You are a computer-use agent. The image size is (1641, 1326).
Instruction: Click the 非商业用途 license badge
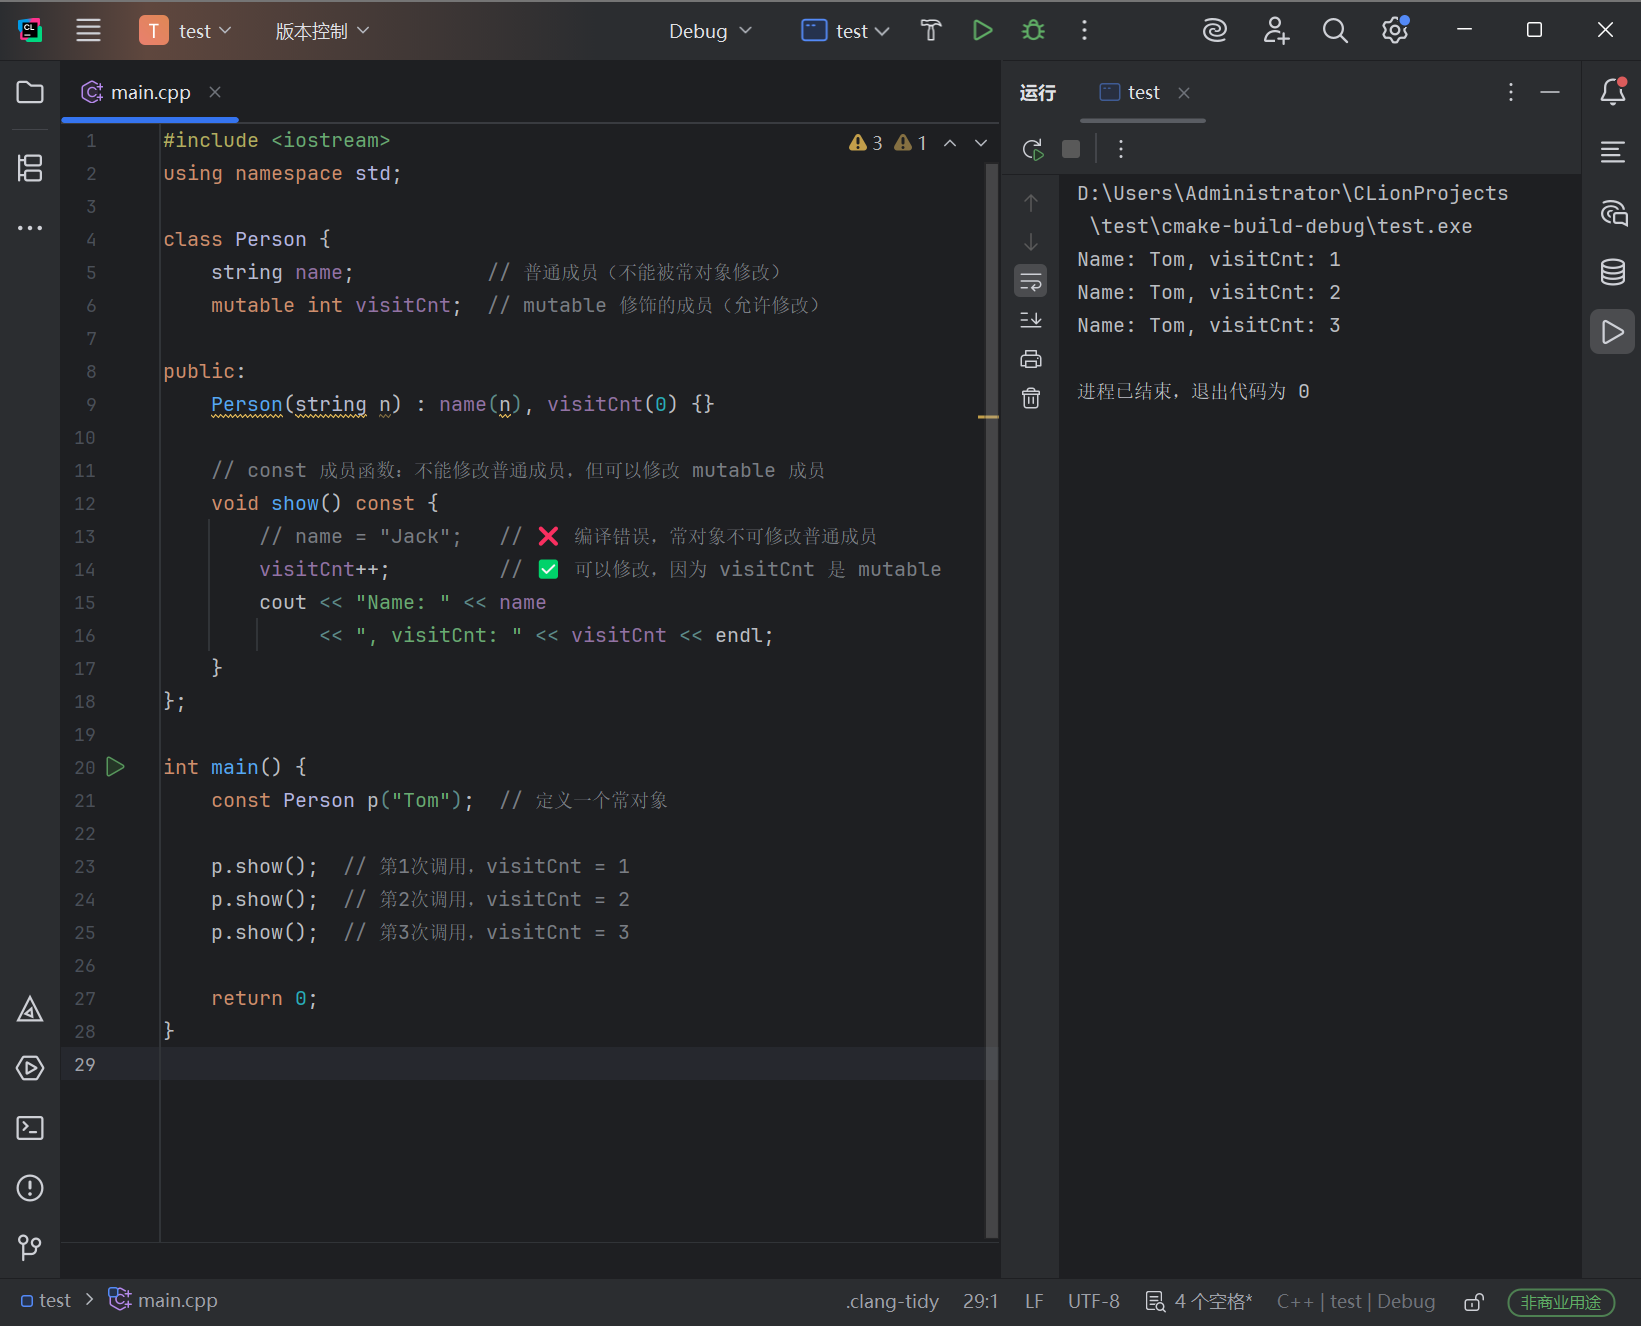1561,1302
